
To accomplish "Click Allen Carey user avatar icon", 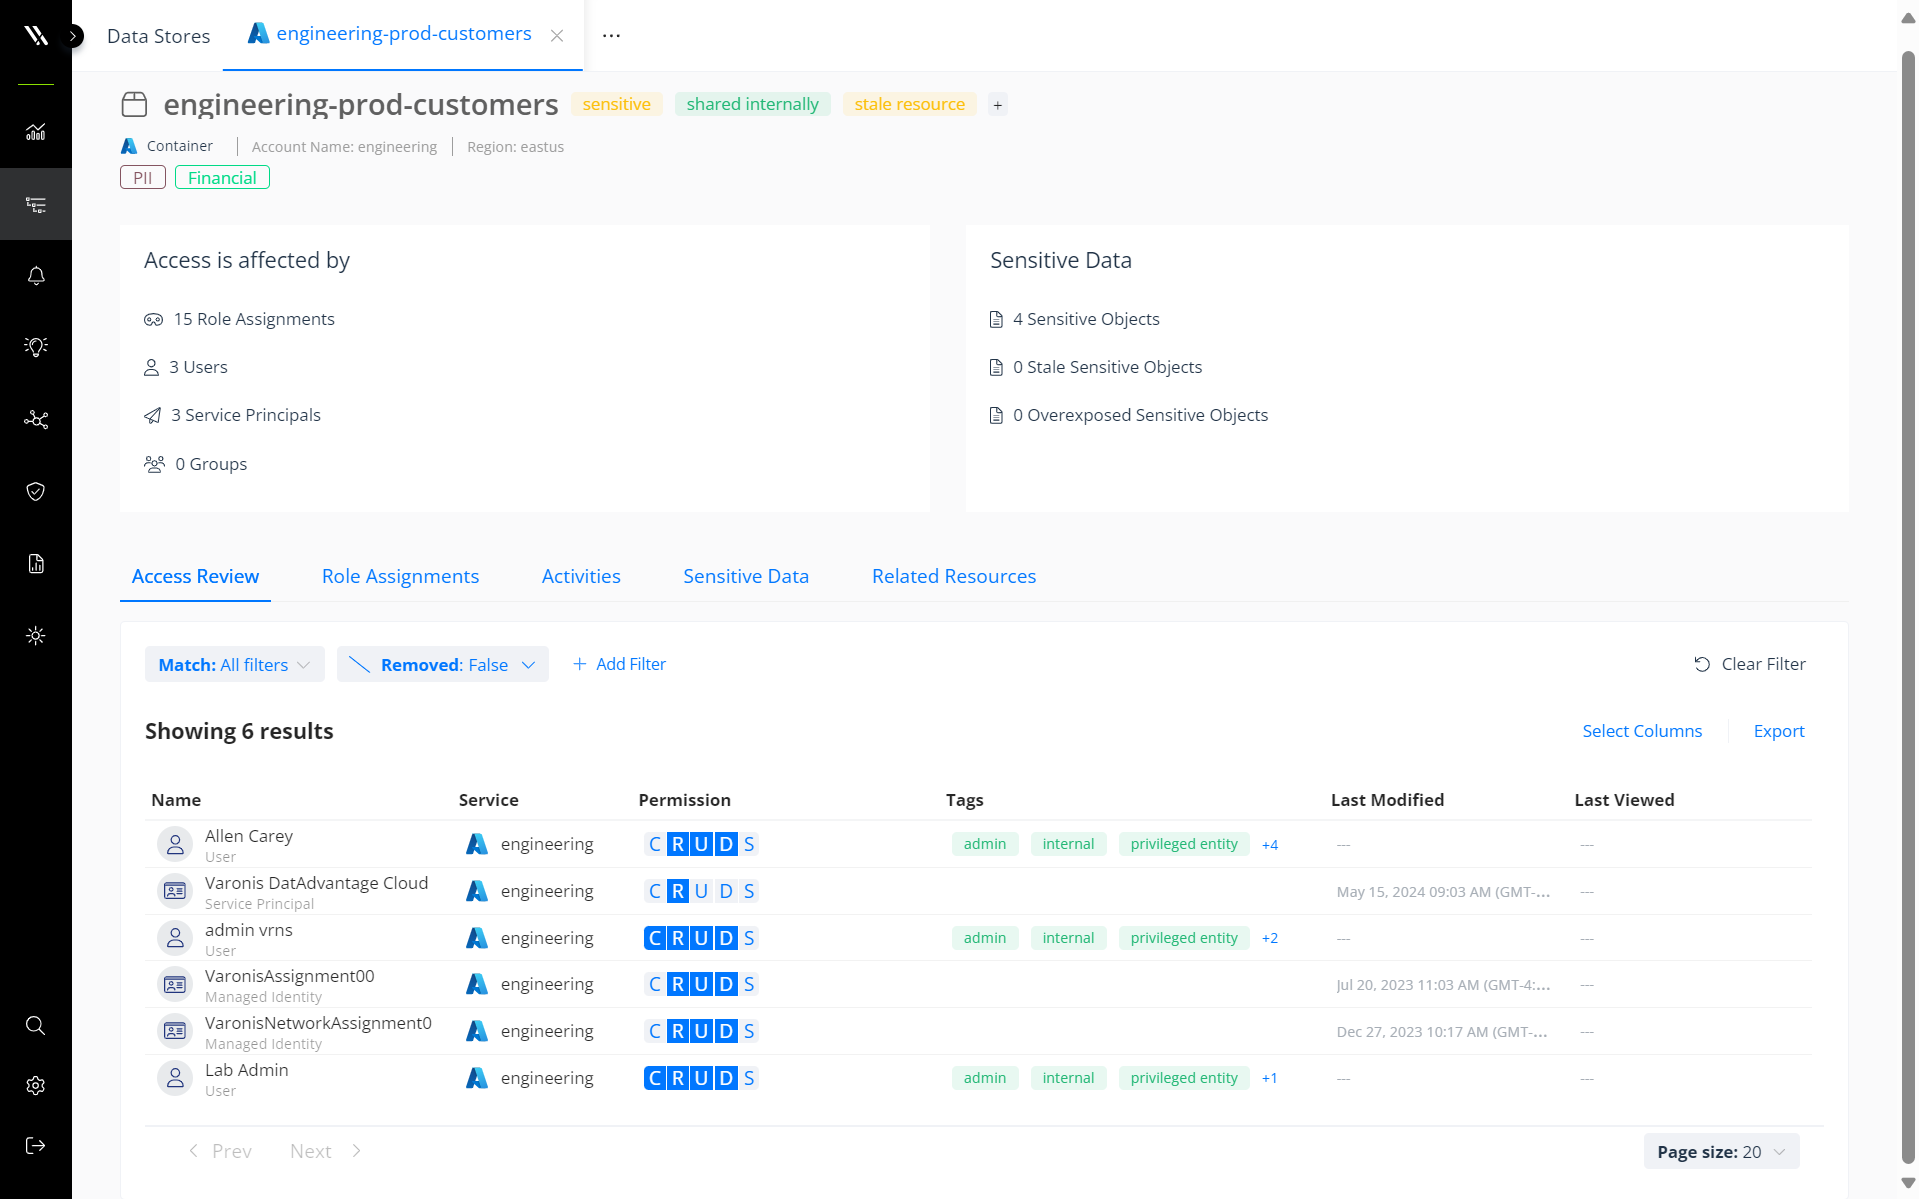I will coord(175,844).
